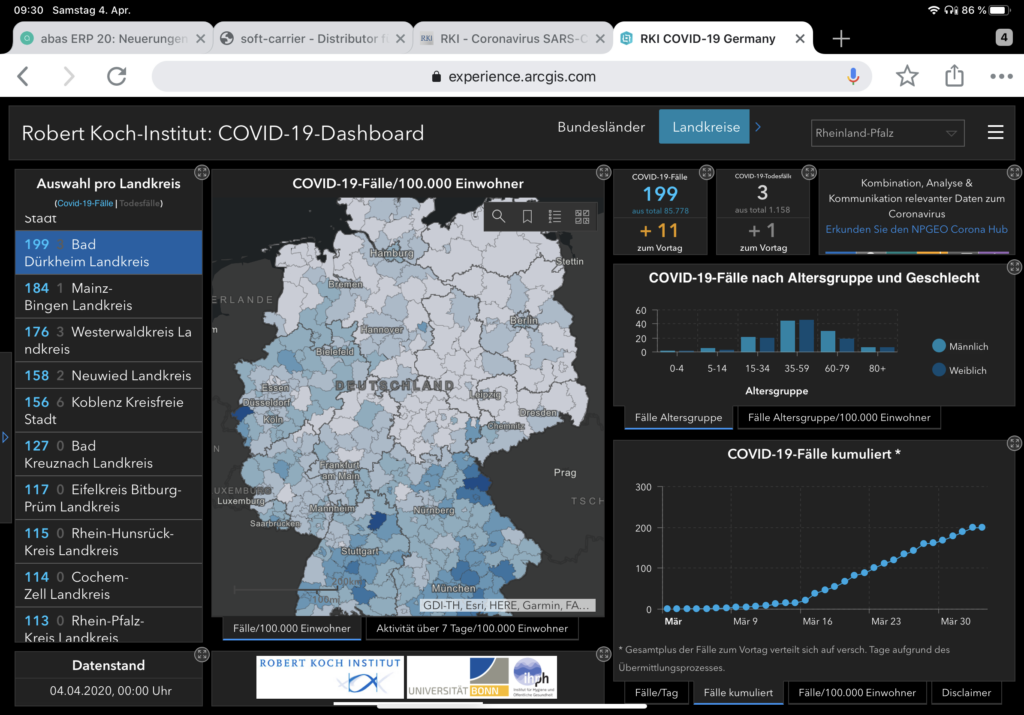
Task: Click the chevron next to Landkreise
Action: pyautogui.click(x=758, y=127)
